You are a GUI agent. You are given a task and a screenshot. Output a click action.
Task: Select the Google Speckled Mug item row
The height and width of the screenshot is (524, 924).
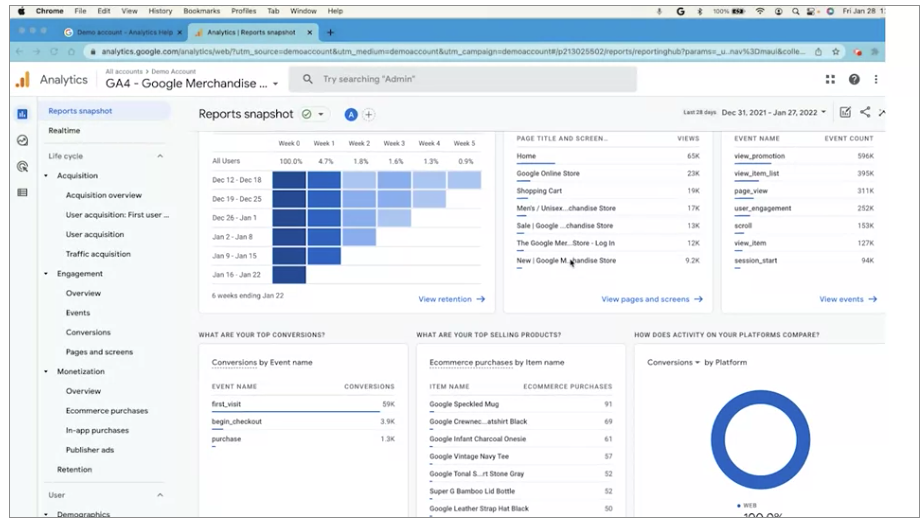(521, 404)
